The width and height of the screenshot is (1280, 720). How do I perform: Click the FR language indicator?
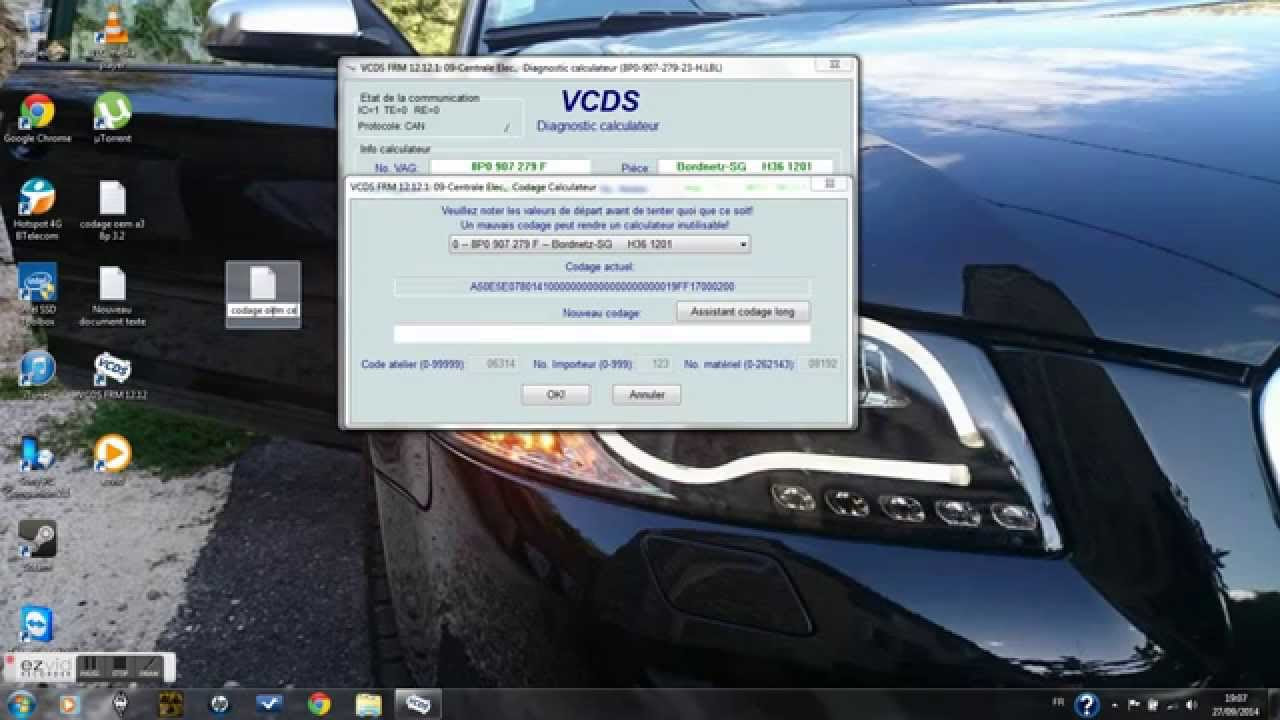point(1059,703)
